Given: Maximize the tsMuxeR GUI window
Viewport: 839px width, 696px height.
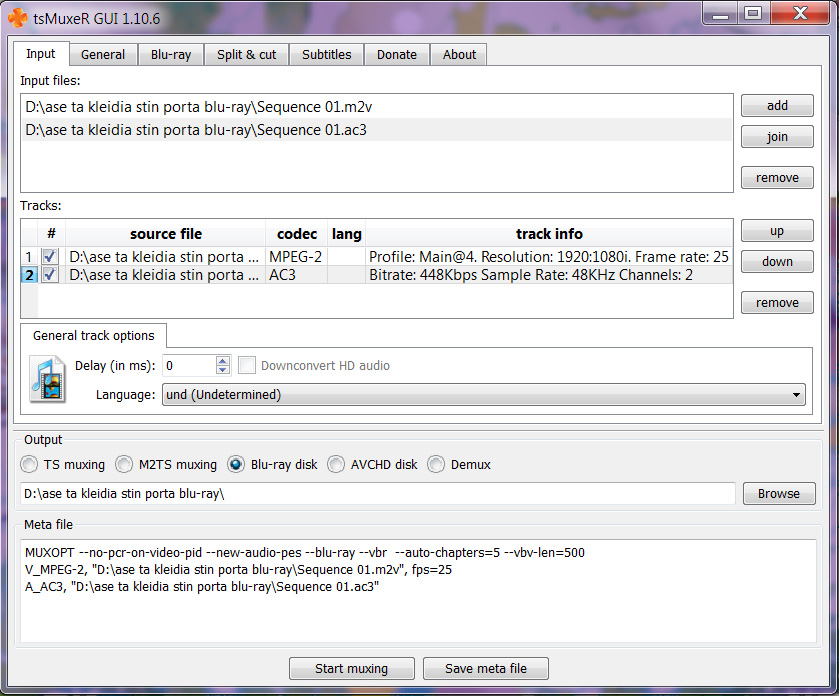Looking at the screenshot, I should click(753, 14).
